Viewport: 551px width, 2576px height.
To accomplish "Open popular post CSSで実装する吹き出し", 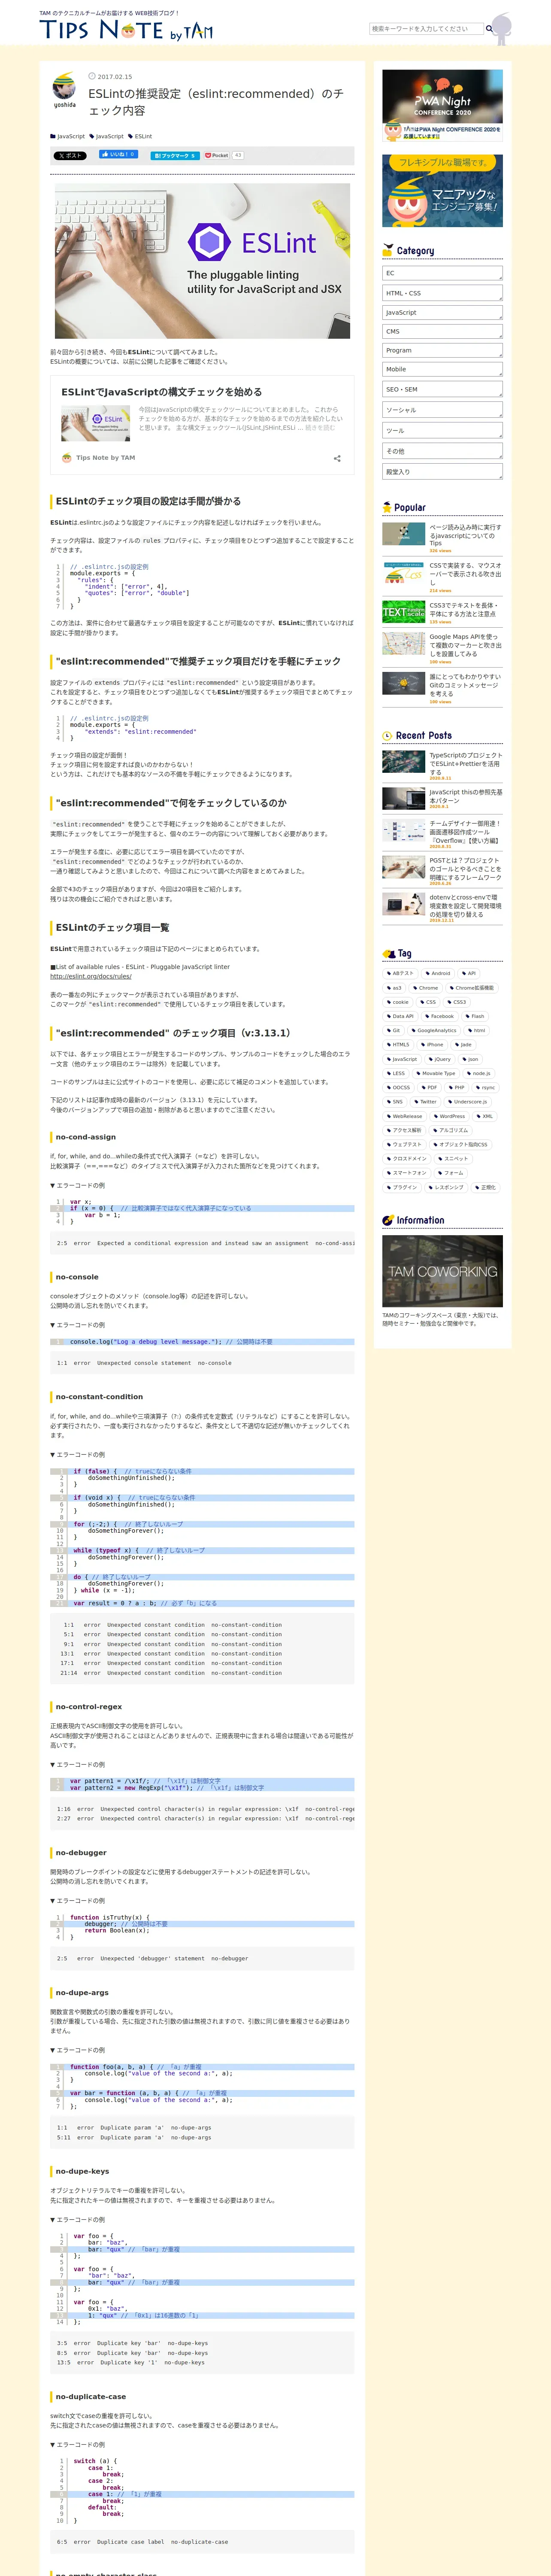I will [465, 574].
